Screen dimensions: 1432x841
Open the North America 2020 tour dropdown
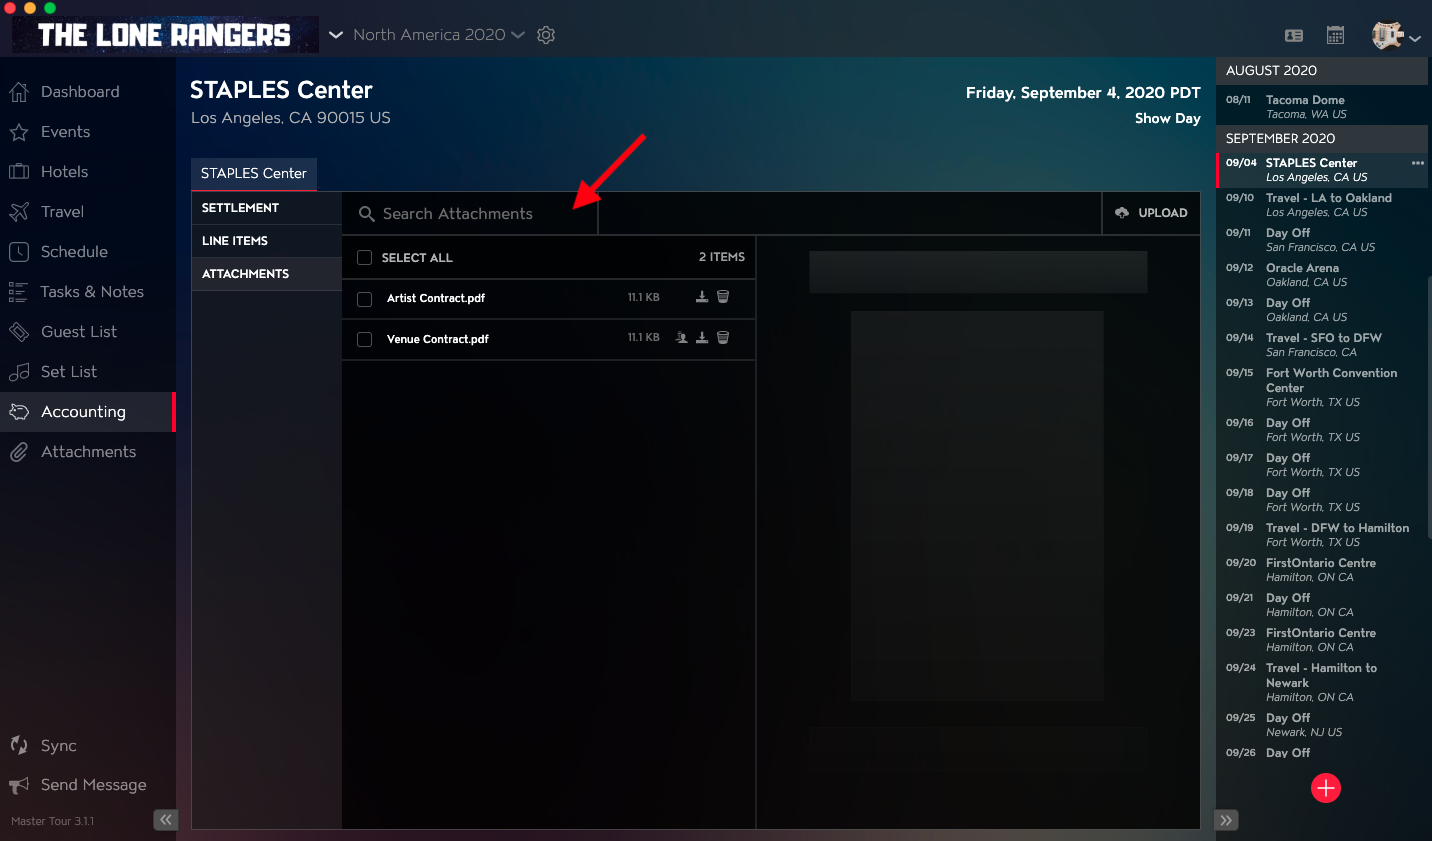click(x=439, y=35)
